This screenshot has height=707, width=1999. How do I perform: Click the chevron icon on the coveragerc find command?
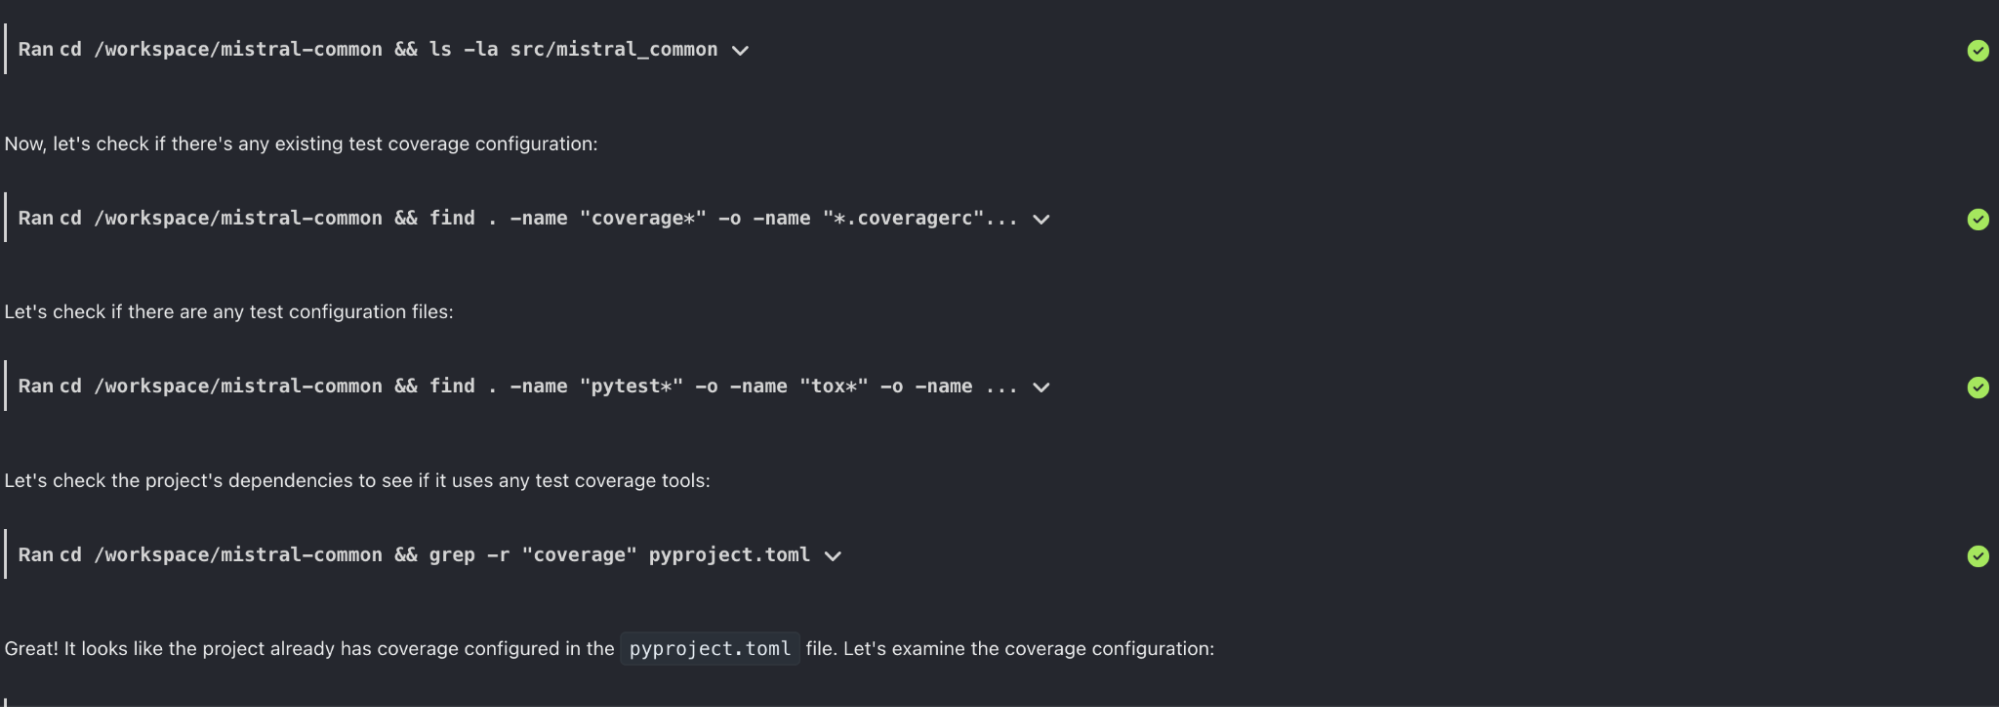[1041, 219]
